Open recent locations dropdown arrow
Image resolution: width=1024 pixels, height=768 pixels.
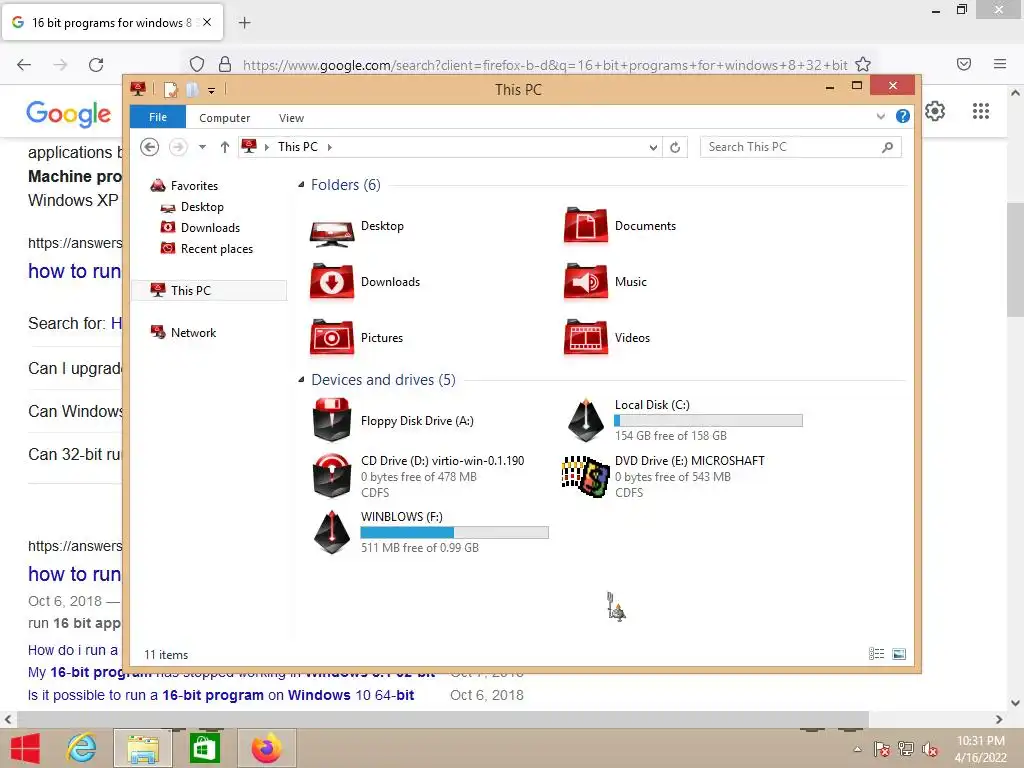202,147
